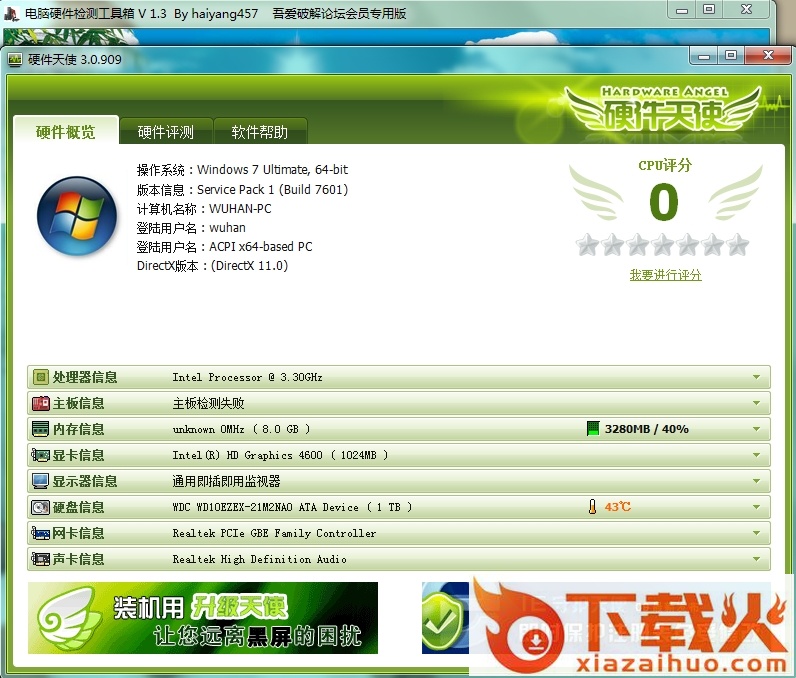Expand the hard disk info dropdown arrow

coord(757,507)
